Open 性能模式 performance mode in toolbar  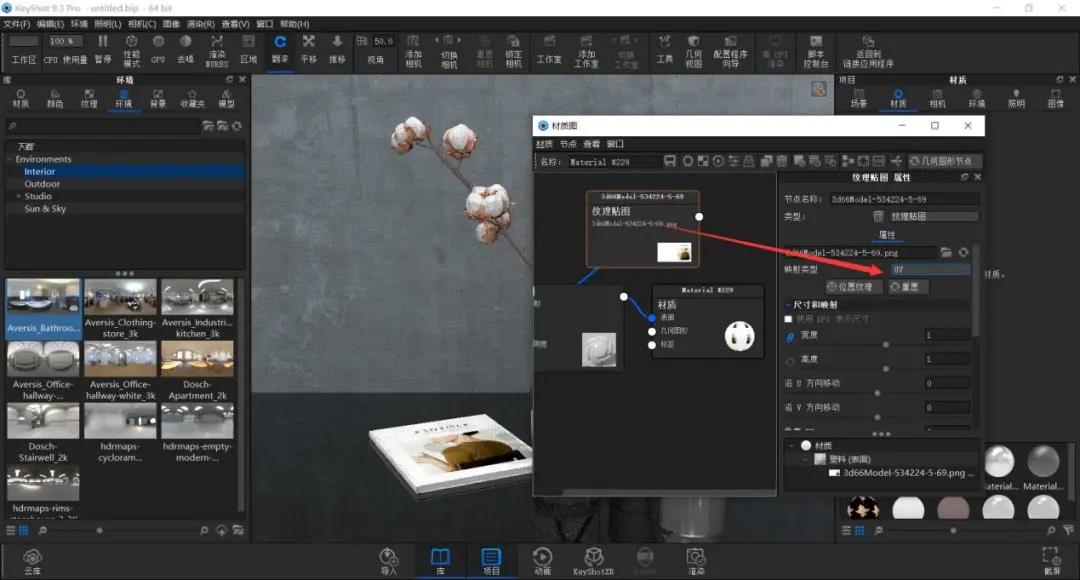pyautogui.click(x=132, y=51)
